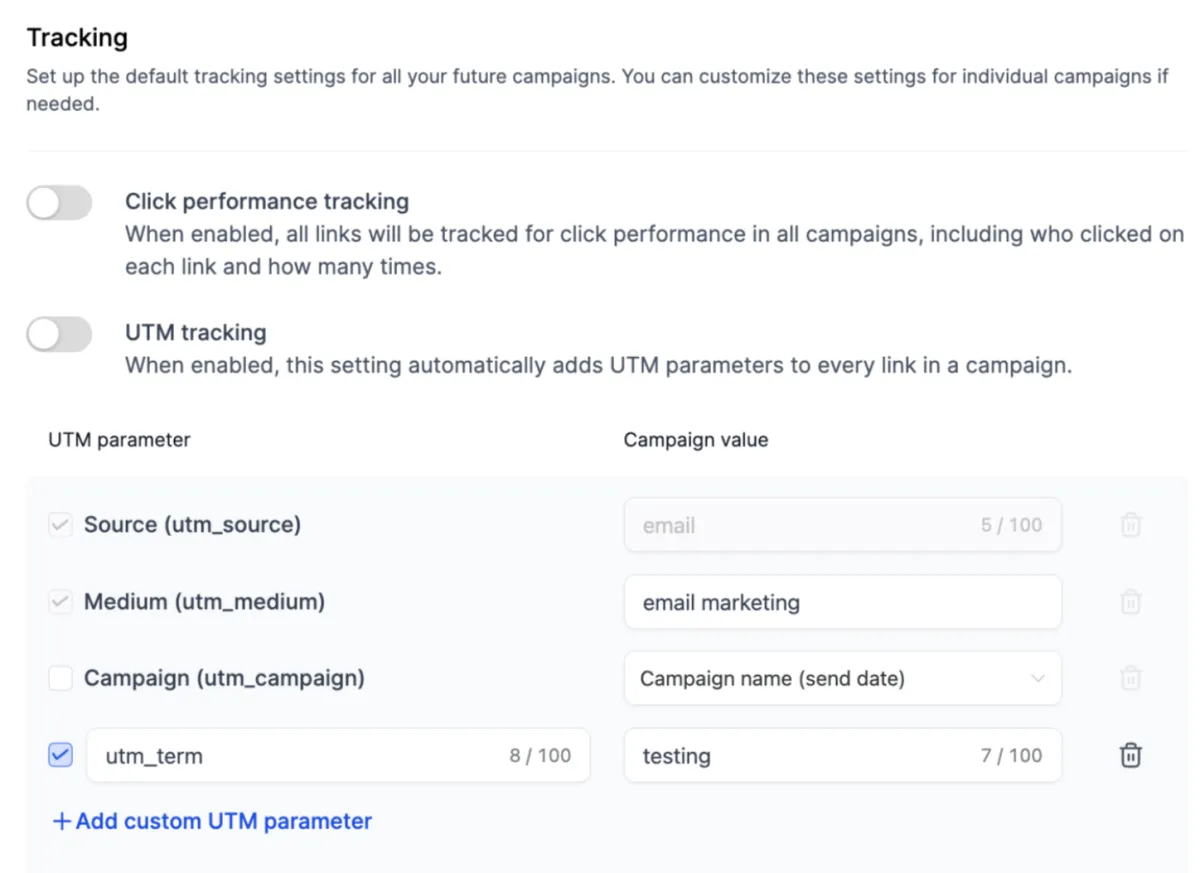The height and width of the screenshot is (873, 1200).
Task: Click the Source (utm_source) label
Action: 192,525
